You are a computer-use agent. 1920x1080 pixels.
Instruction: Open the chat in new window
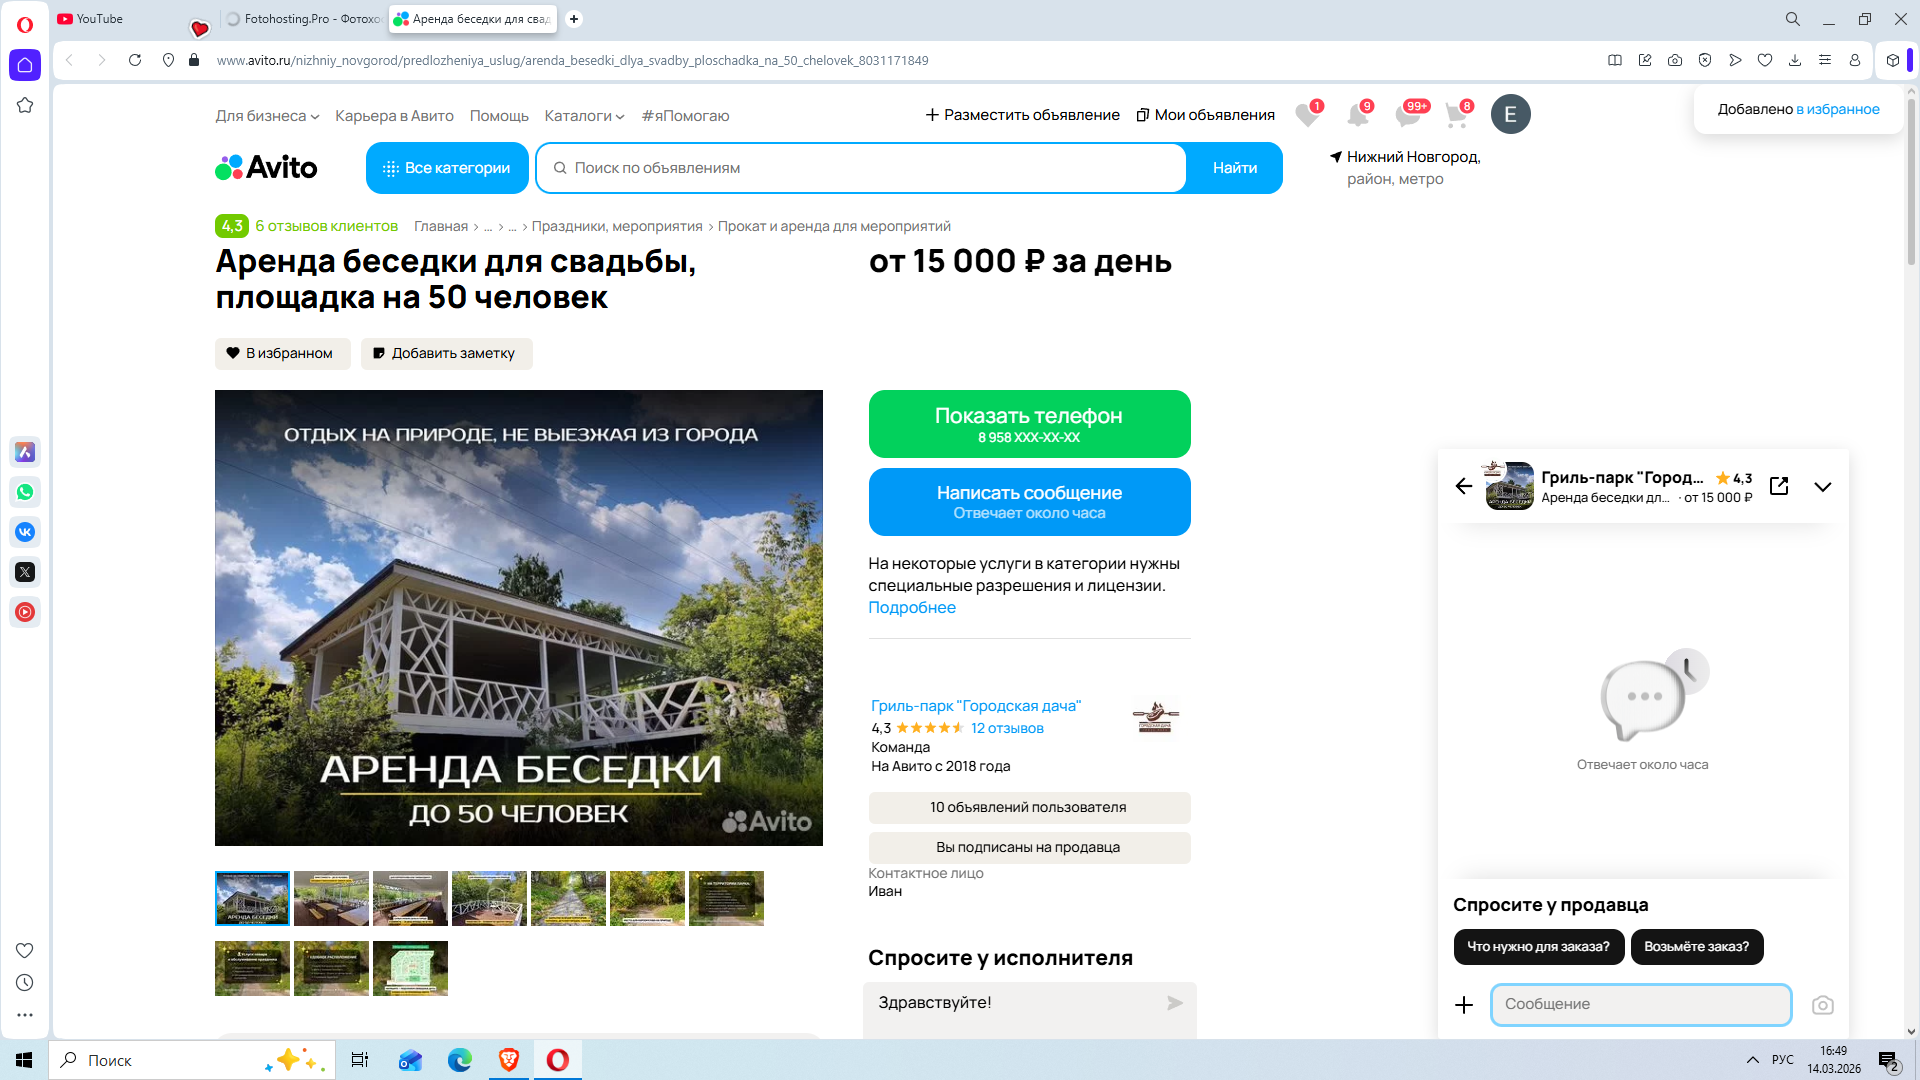(x=1779, y=486)
